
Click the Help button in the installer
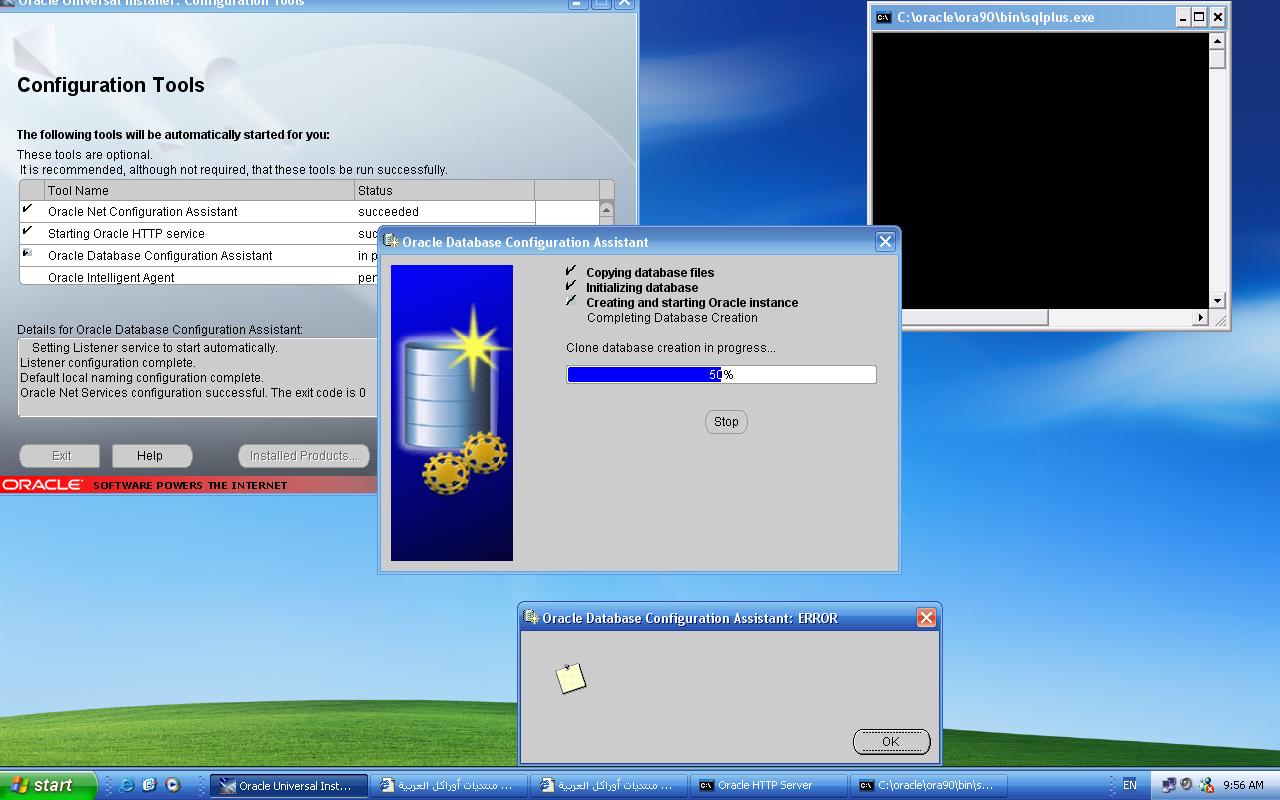coord(150,456)
